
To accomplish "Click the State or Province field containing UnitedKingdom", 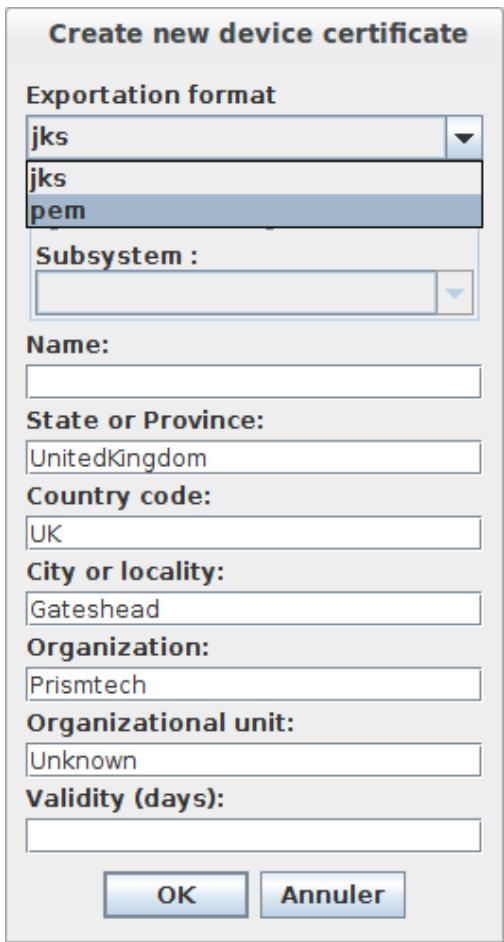I will [x=254, y=458].
